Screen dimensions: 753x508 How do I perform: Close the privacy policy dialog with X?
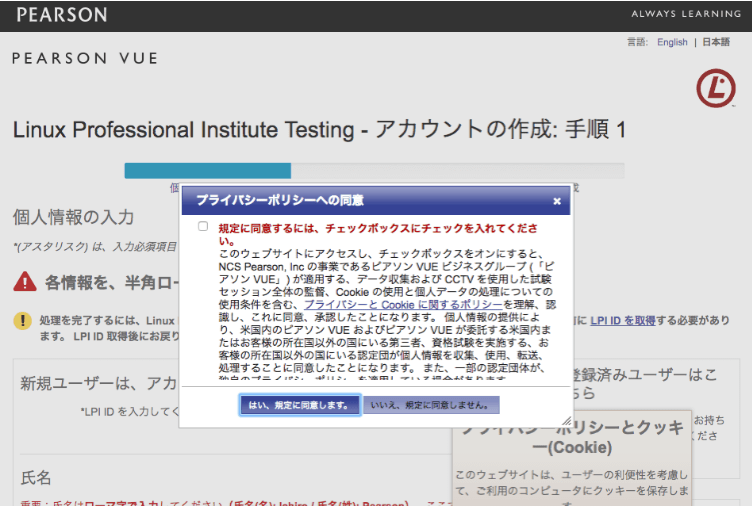click(x=557, y=201)
